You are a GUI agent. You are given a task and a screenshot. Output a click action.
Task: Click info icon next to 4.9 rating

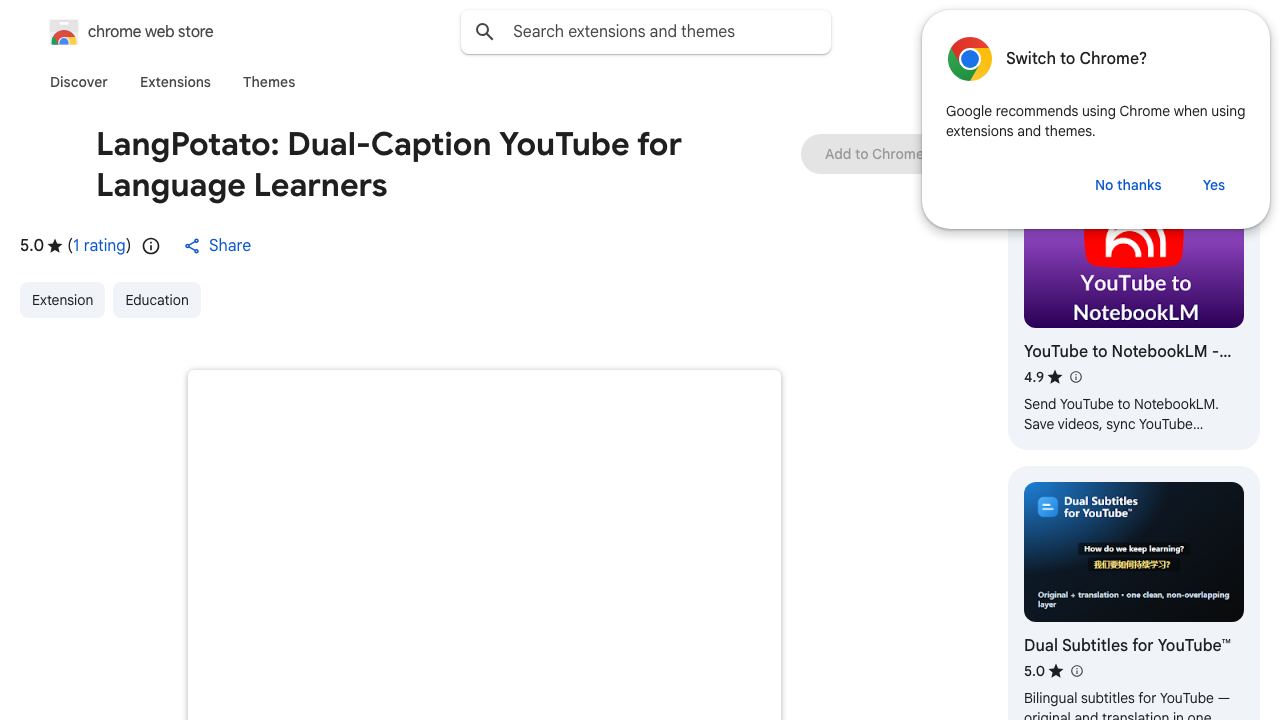(x=1076, y=377)
